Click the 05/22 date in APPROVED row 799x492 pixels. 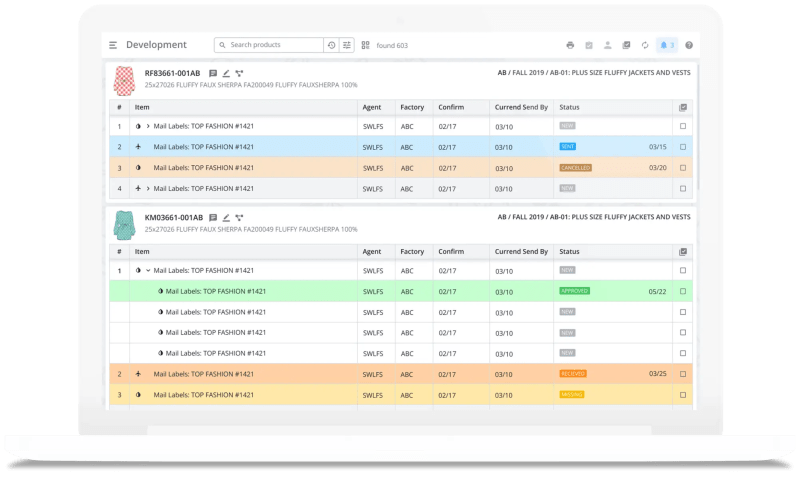657,292
